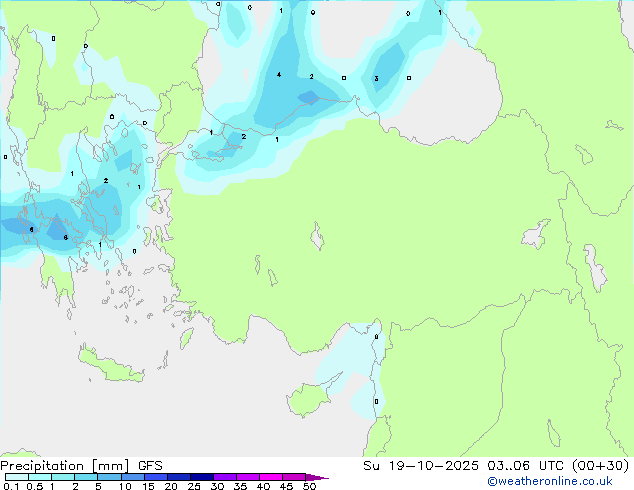634x490 pixels.
Task: Click the 25–30 mm darkest navy legend swatch
Action: [202, 477]
